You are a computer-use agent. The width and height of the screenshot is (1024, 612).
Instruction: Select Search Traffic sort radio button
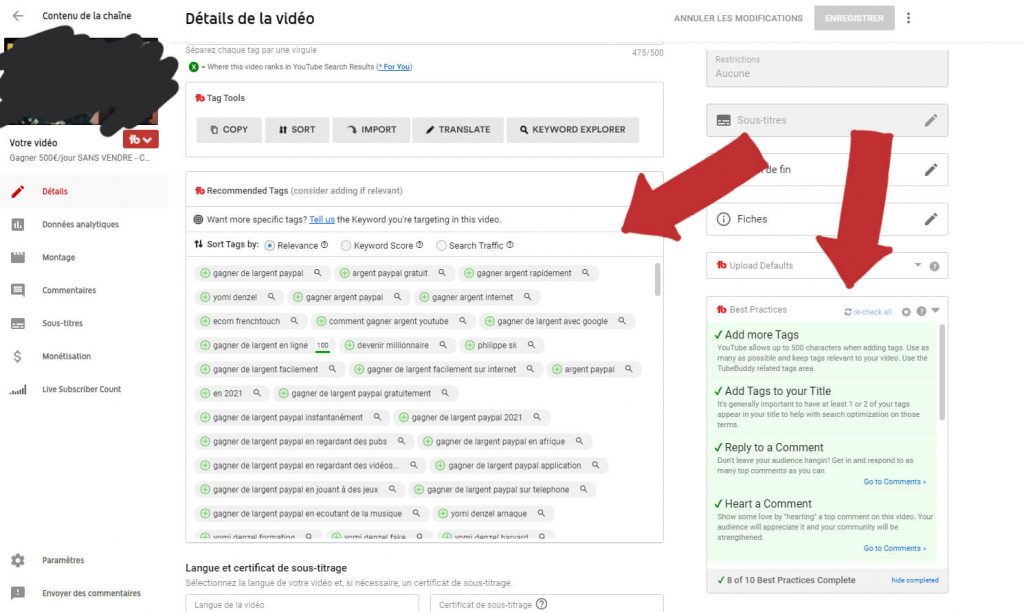[441, 246]
